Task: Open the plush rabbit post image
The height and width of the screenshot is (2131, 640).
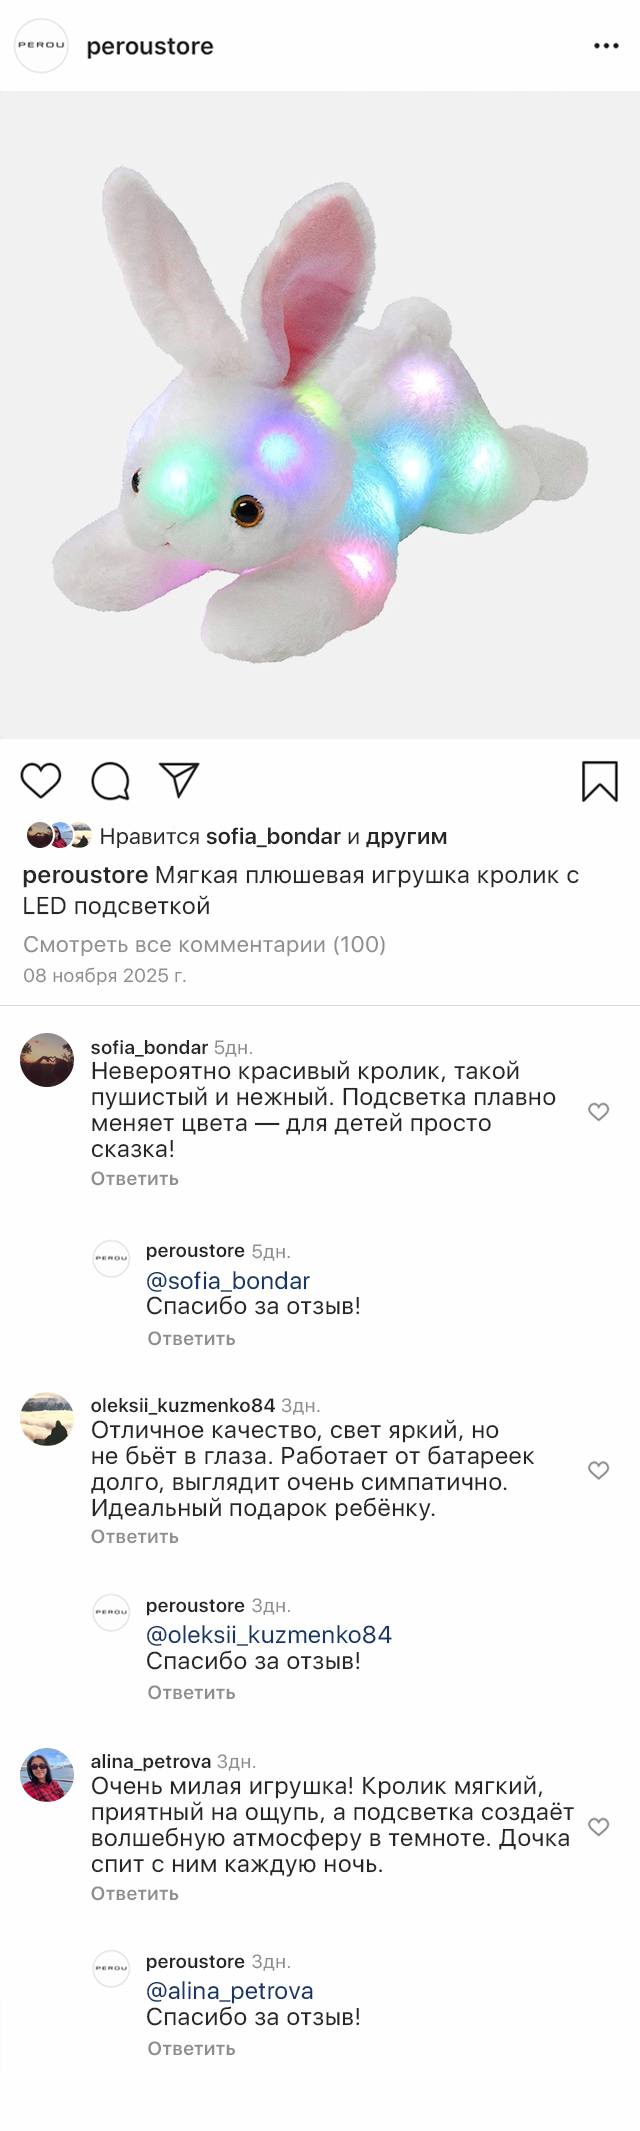Action: [320, 415]
